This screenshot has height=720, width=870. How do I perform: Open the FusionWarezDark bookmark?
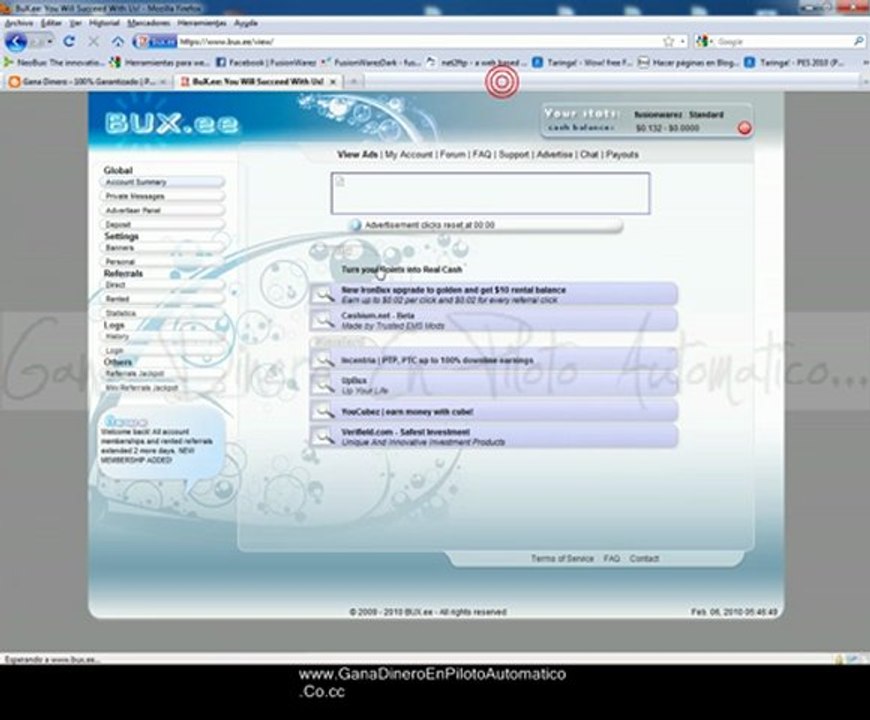[x=371, y=63]
